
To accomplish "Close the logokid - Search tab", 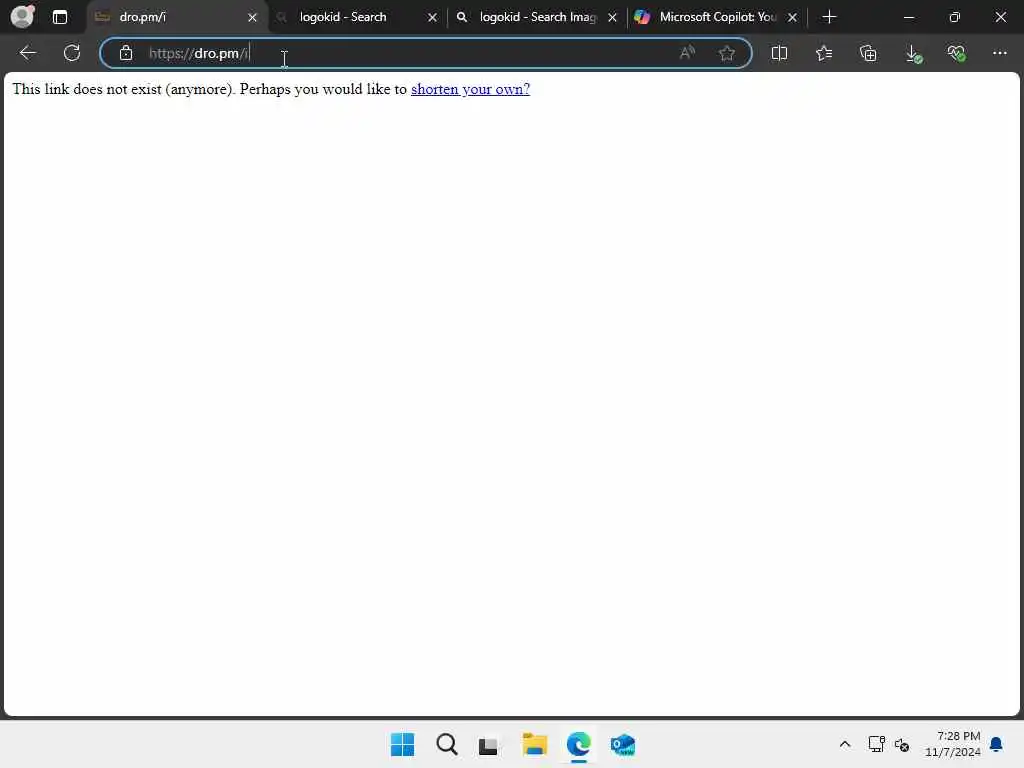I will [432, 18].
